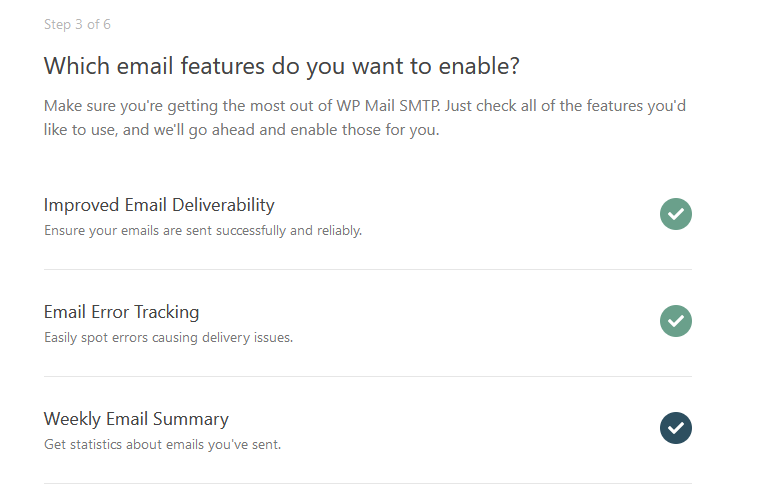Click the divider below Weekly Email Summary
The height and width of the screenshot is (490, 764).
(368, 484)
